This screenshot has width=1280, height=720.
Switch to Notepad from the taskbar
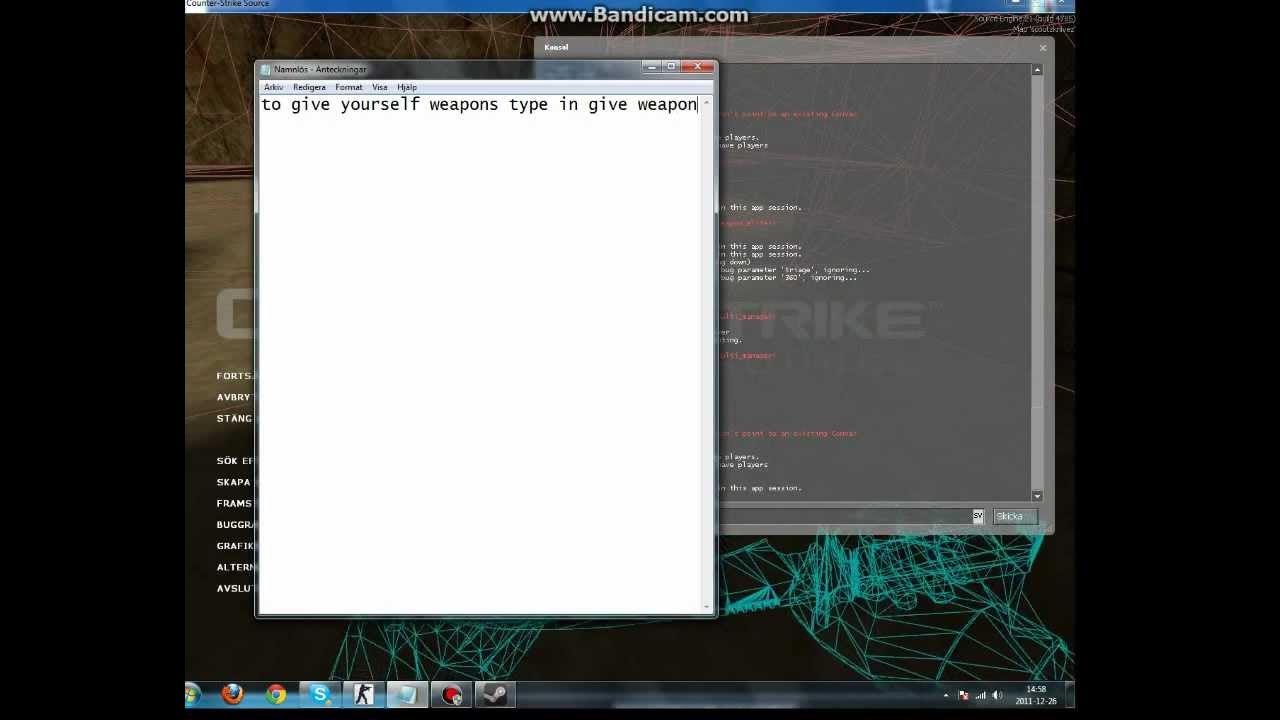pyautogui.click(x=407, y=694)
